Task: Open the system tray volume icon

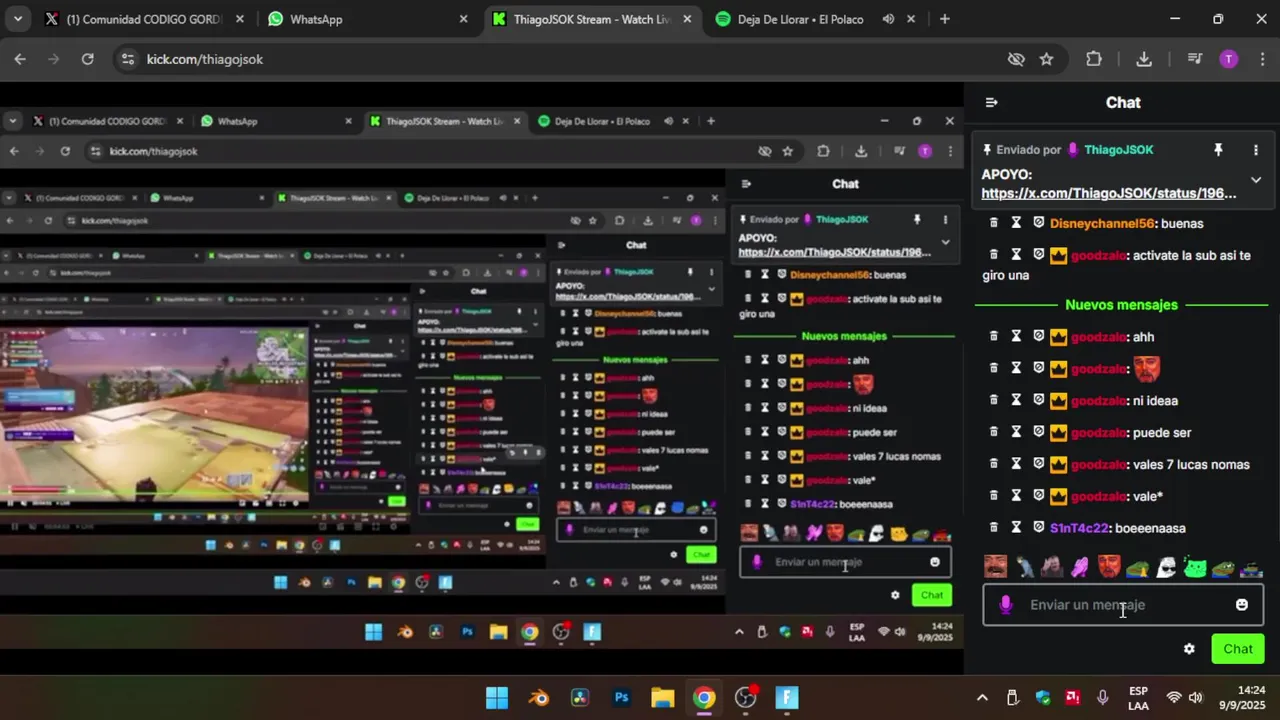Action: pos(1196,698)
